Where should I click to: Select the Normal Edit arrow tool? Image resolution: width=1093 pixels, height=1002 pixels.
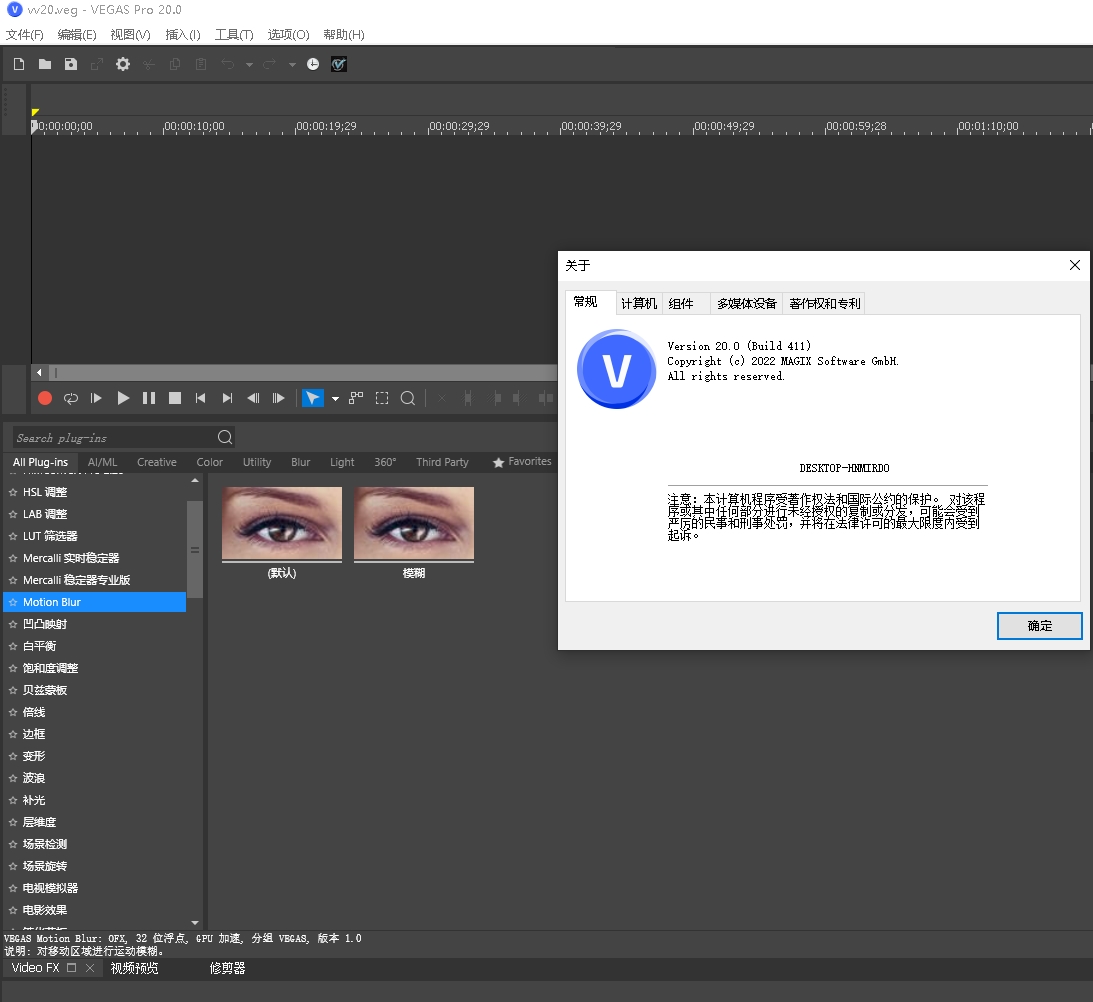tap(312, 398)
